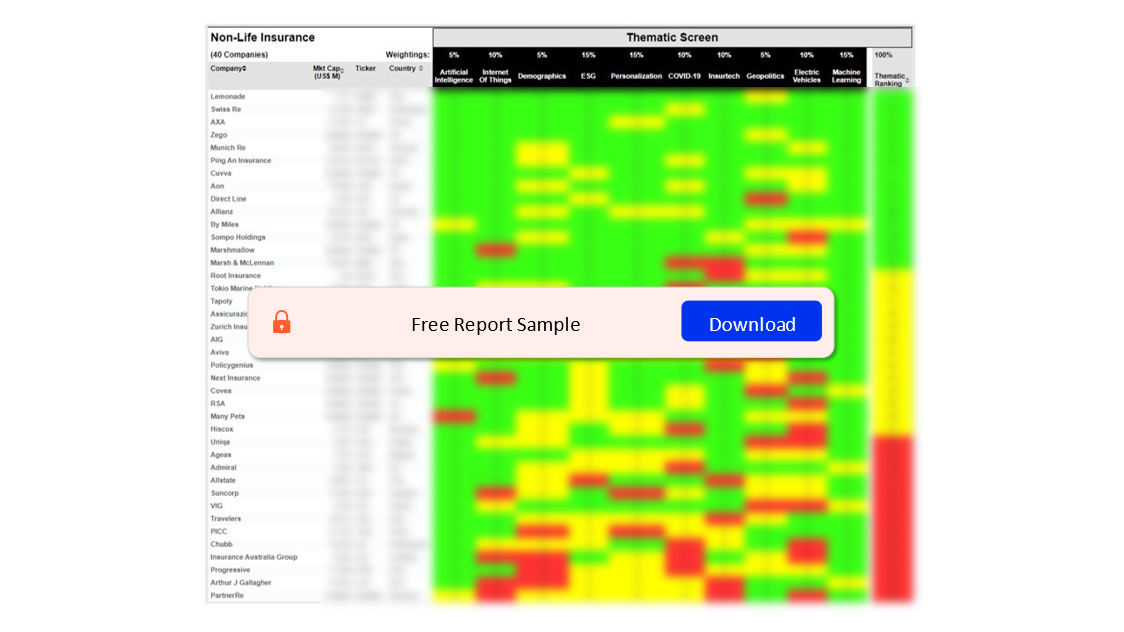Select the AIG company row

pos(216,340)
